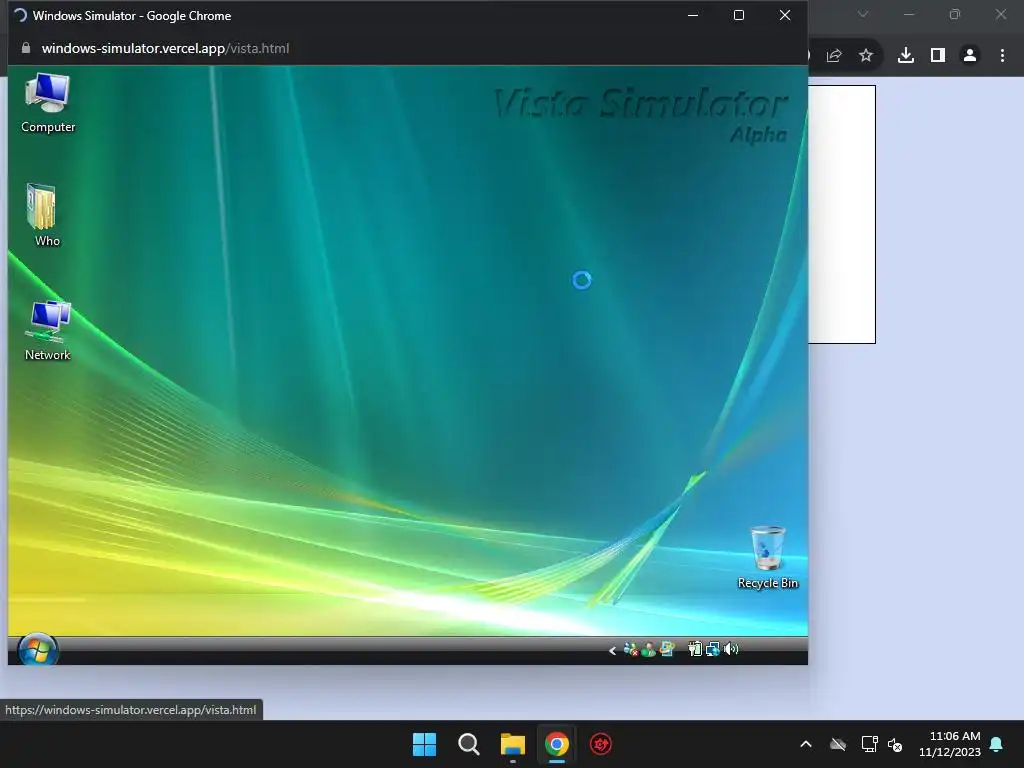The height and width of the screenshot is (768, 1024).
Task: Open the Computer desktop icon
Action: pyautogui.click(x=48, y=103)
